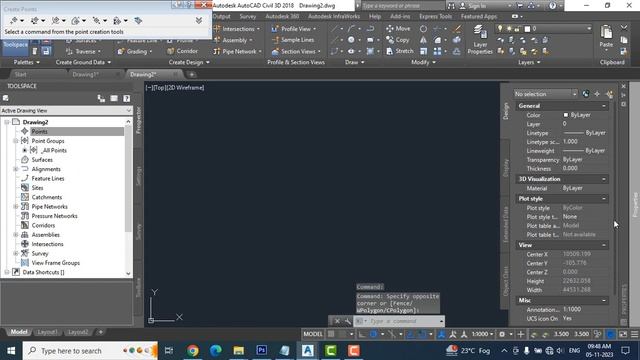The image size is (640, 360).
Task: Expand the Pipe Networks tree node
Action: 16,207
